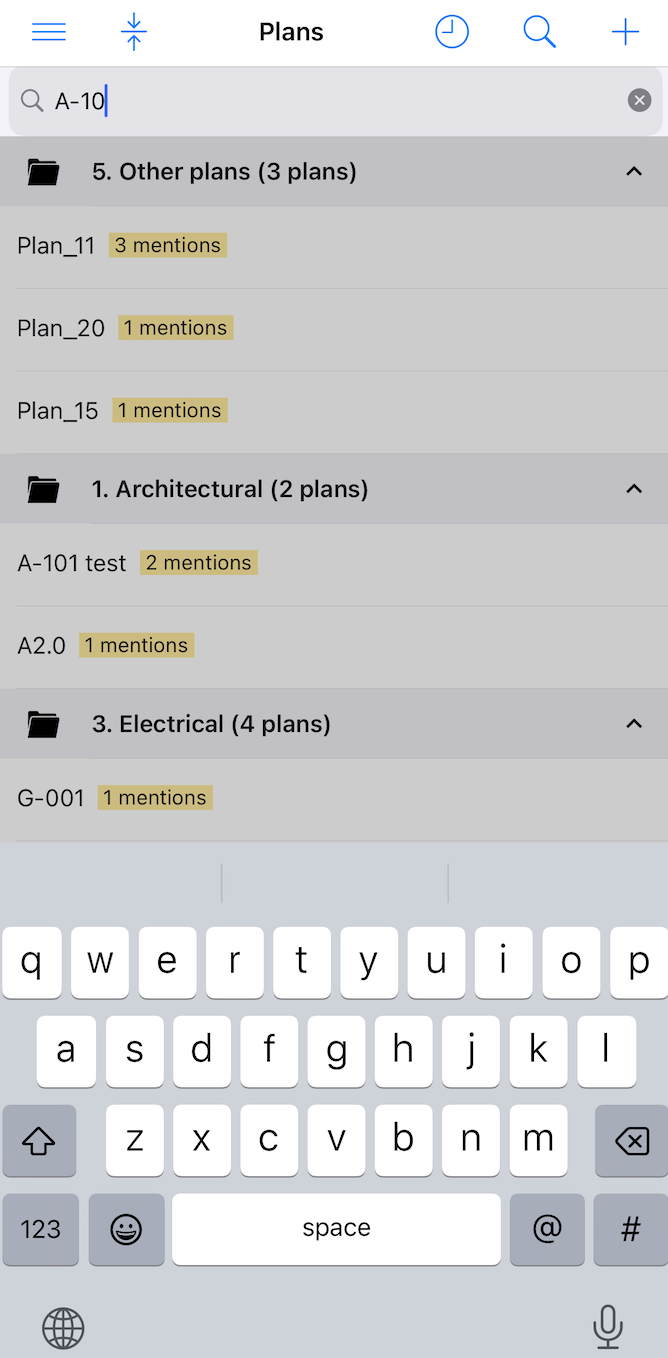The width and height of the screenshot is (668, 1358).
Task: Open the emoji keyboard
Action: click(x=126, y=1230)
